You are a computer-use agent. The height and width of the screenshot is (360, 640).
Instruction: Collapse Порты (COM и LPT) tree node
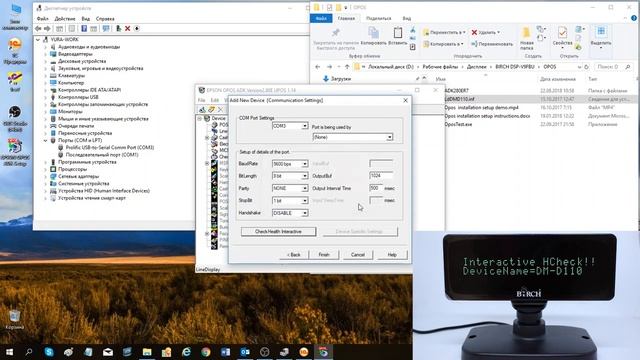coord(46,140)
